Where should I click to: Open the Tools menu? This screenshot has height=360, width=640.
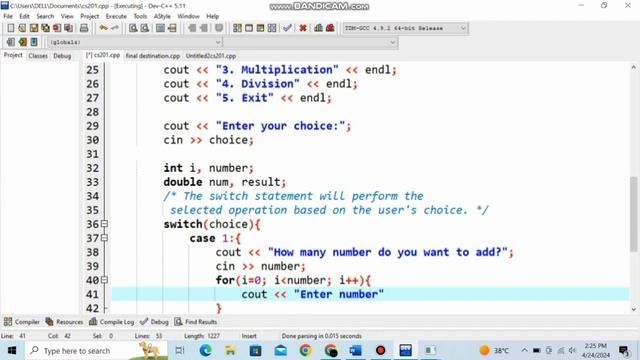click(x=140, y=16)
